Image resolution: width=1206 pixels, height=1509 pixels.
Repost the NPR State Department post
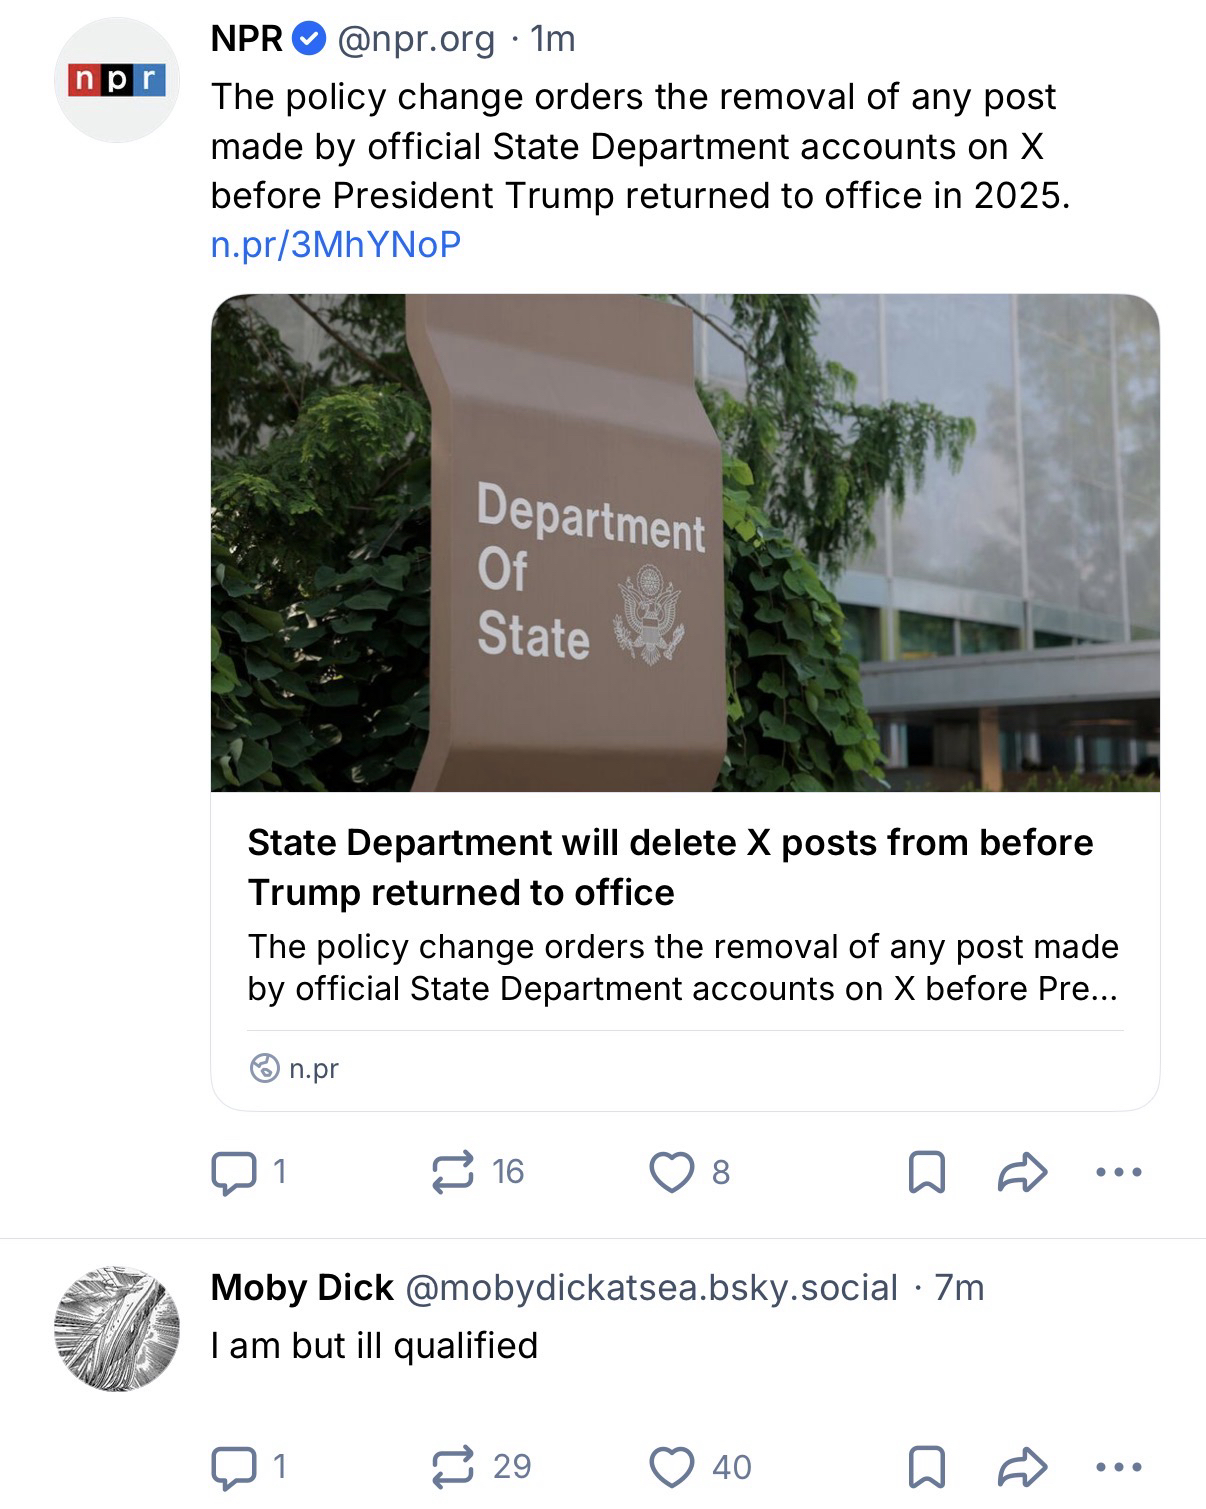point(453,1172)
